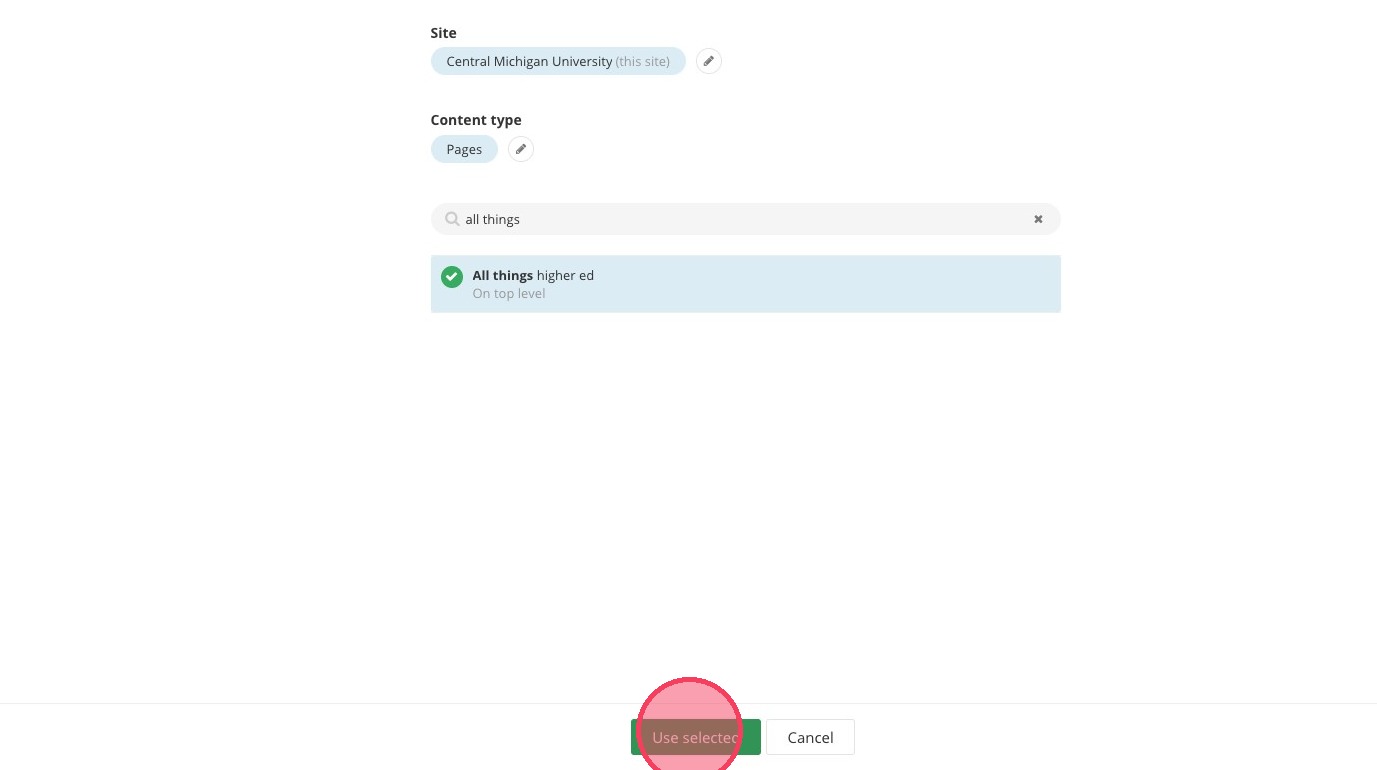
Task: Click the Pages content type chip
Action: click(464, 149)
